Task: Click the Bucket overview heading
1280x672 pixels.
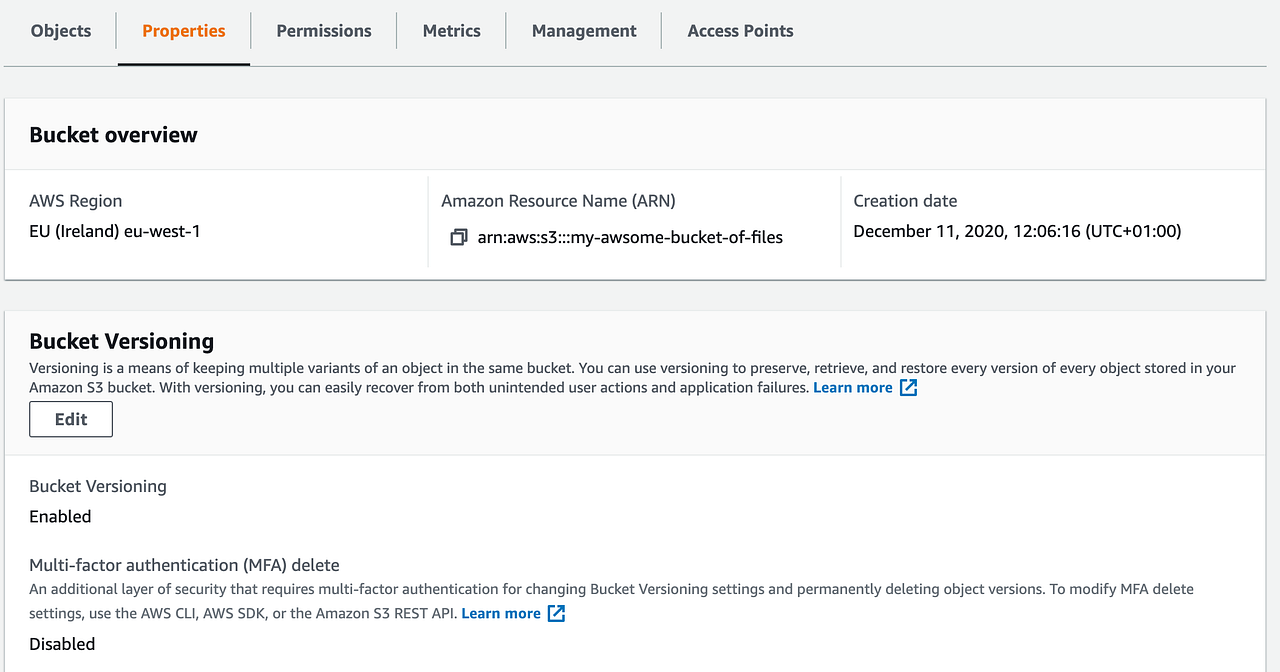Action: tap(113, 135)
